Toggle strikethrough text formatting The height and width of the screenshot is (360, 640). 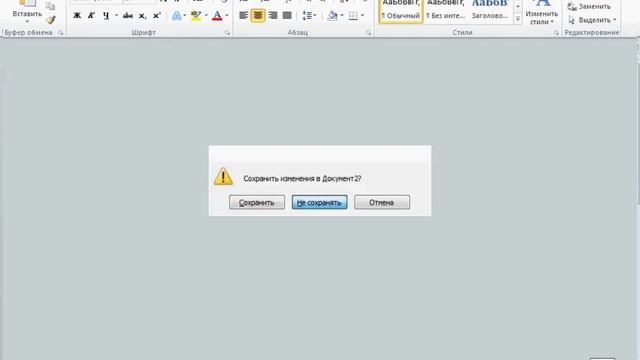coord(128,16)
